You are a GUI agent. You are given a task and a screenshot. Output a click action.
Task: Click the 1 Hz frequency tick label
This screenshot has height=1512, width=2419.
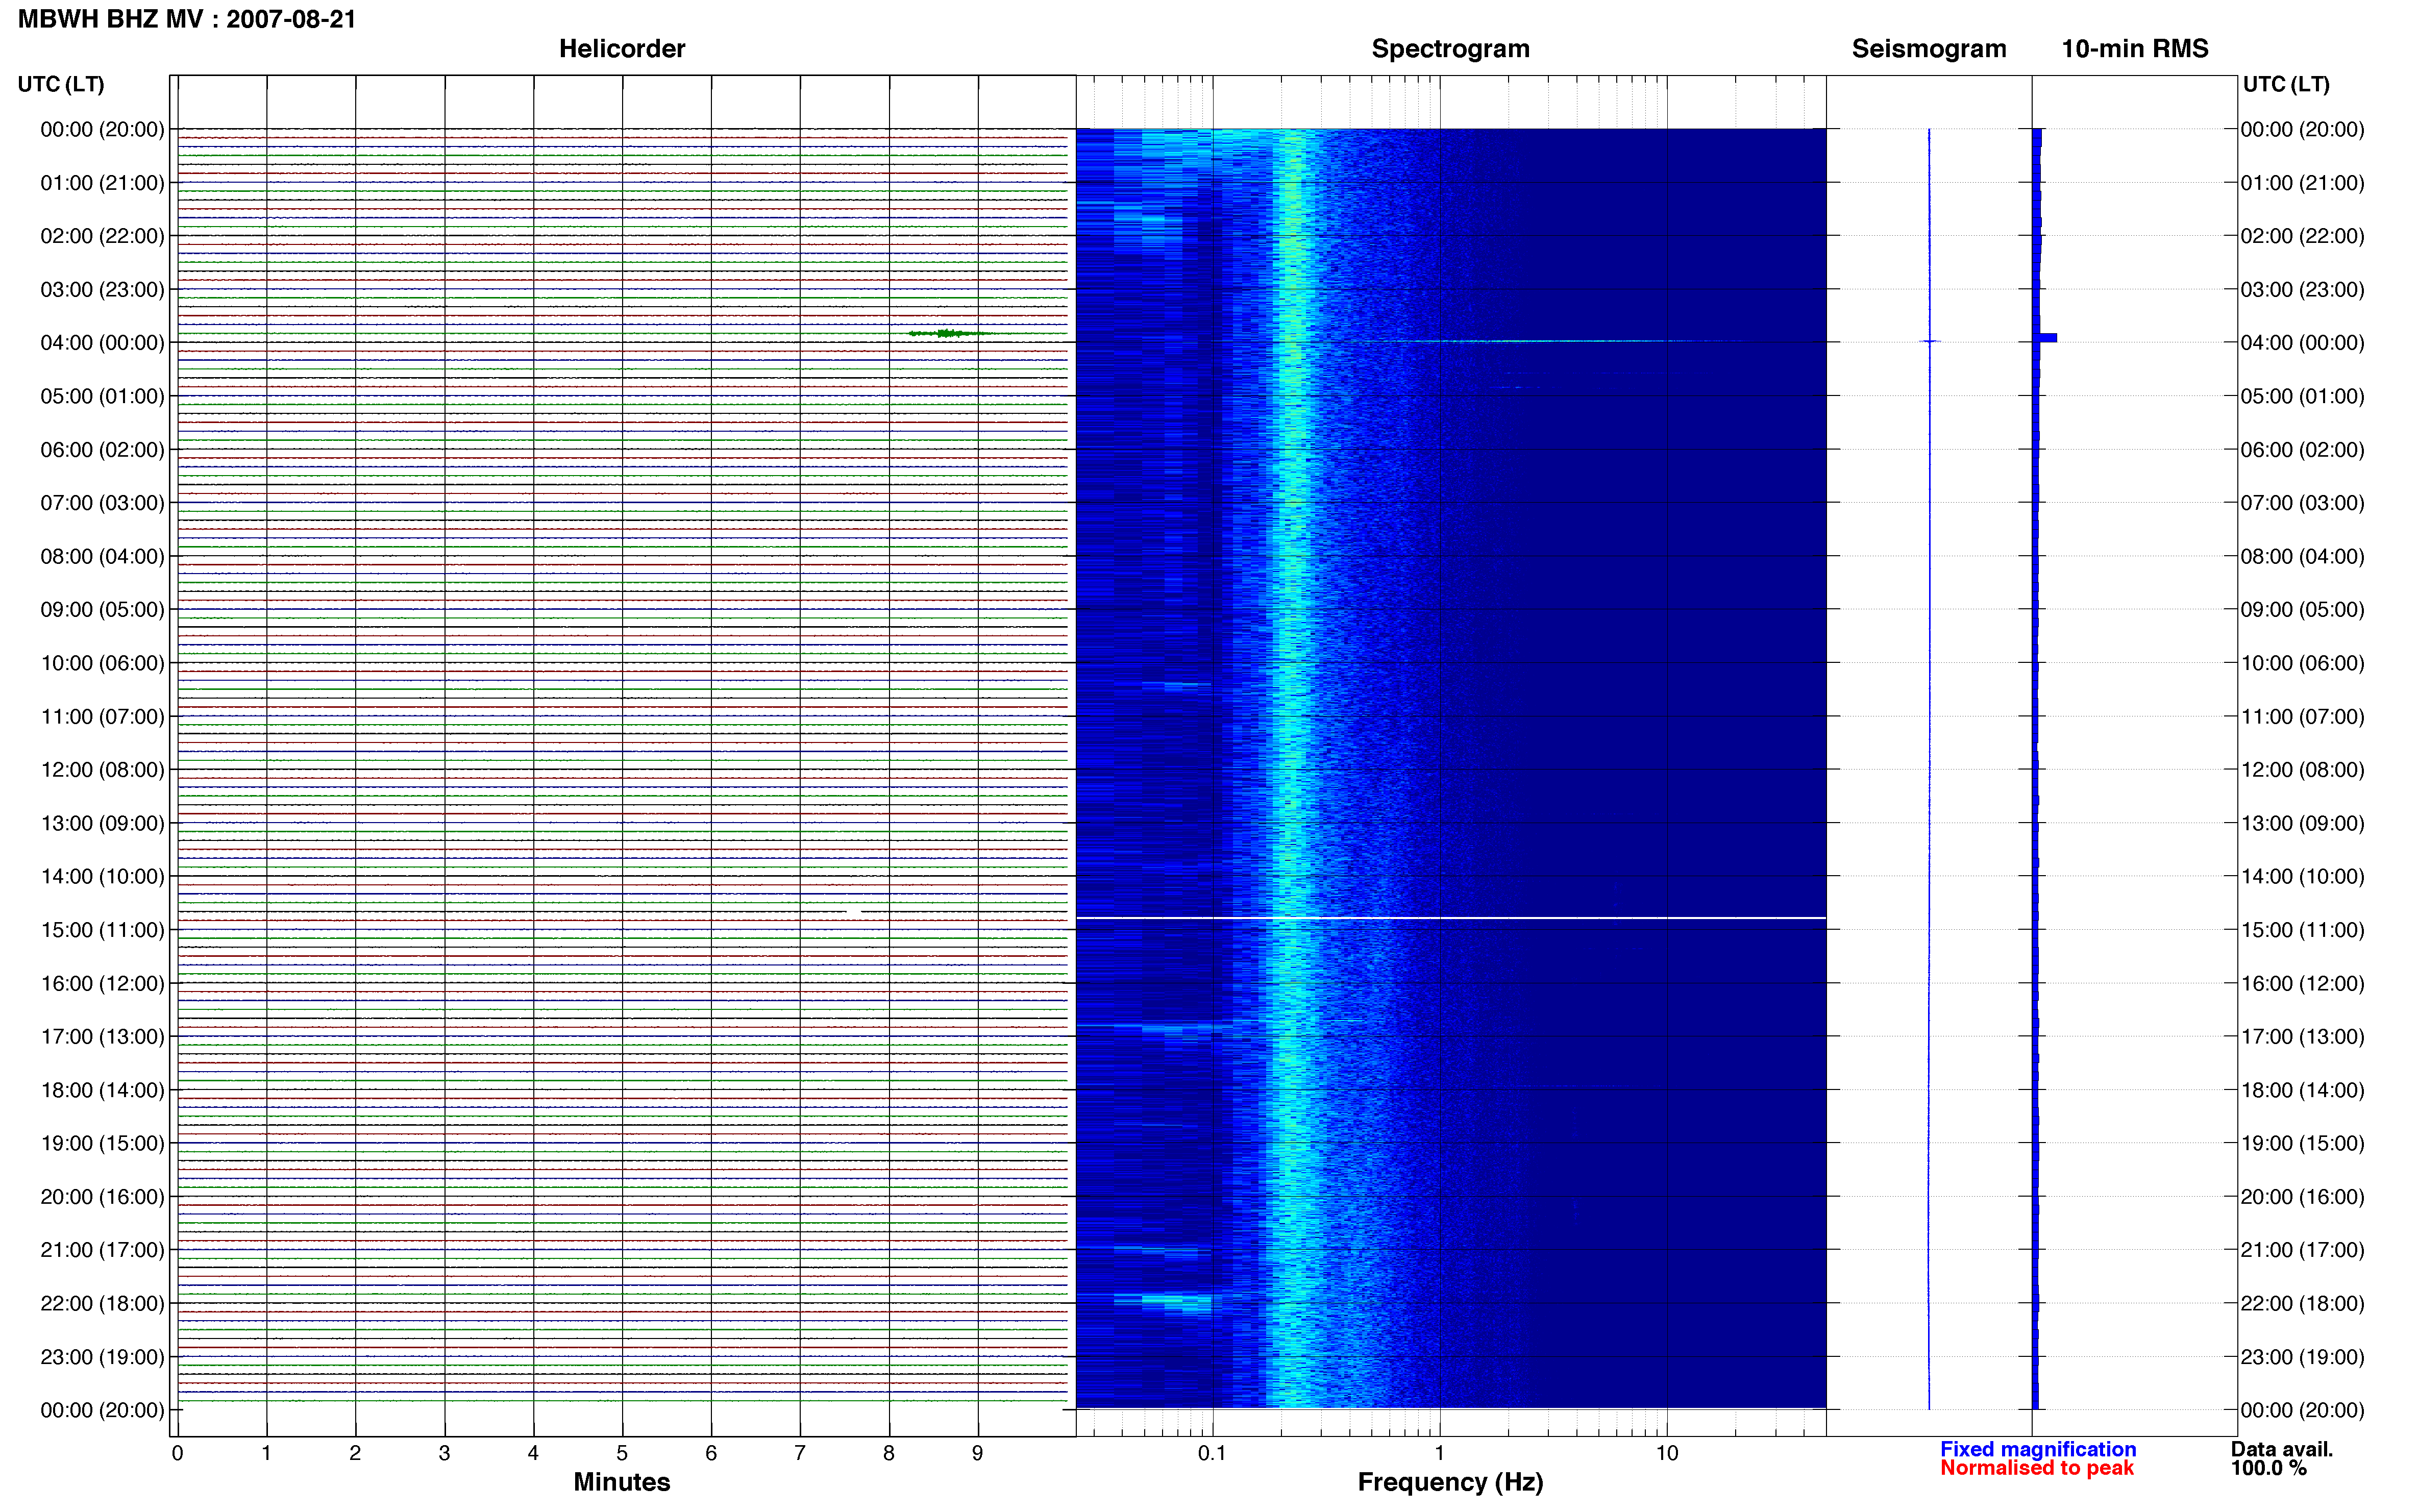[1439, 1453]
